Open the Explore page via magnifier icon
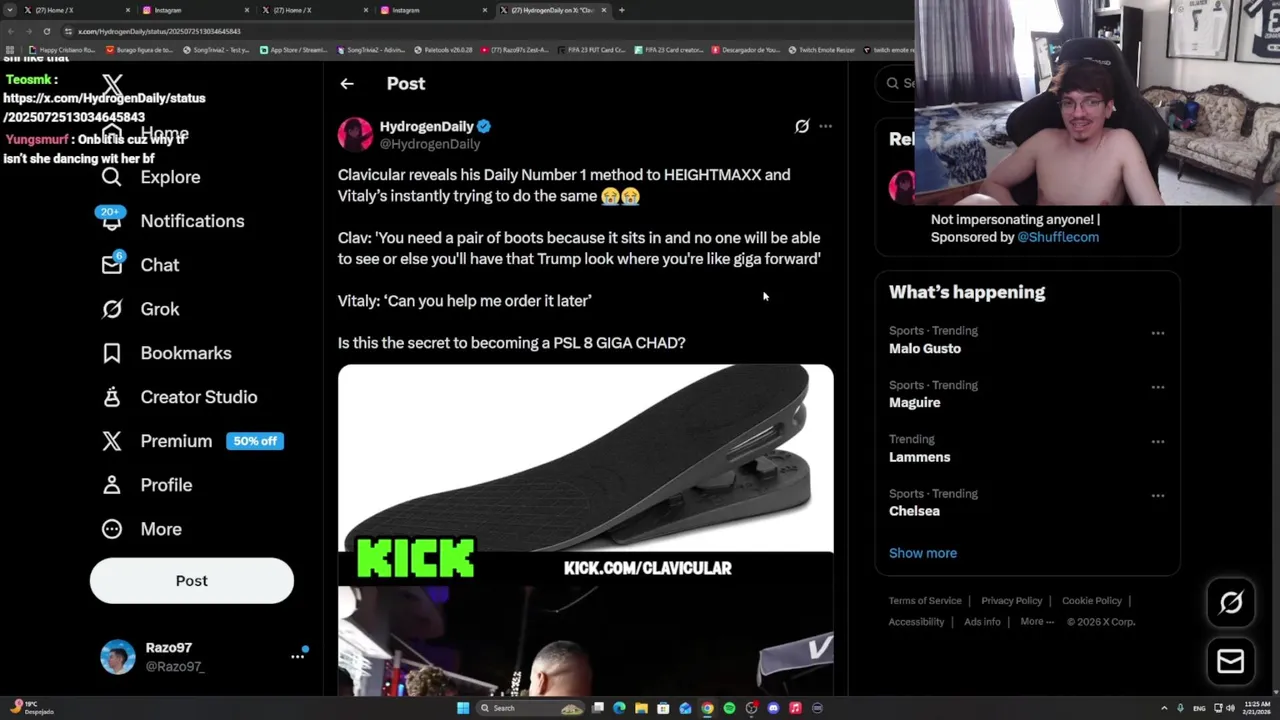Viewport: 1280px width, 720px height. point(112,177)
